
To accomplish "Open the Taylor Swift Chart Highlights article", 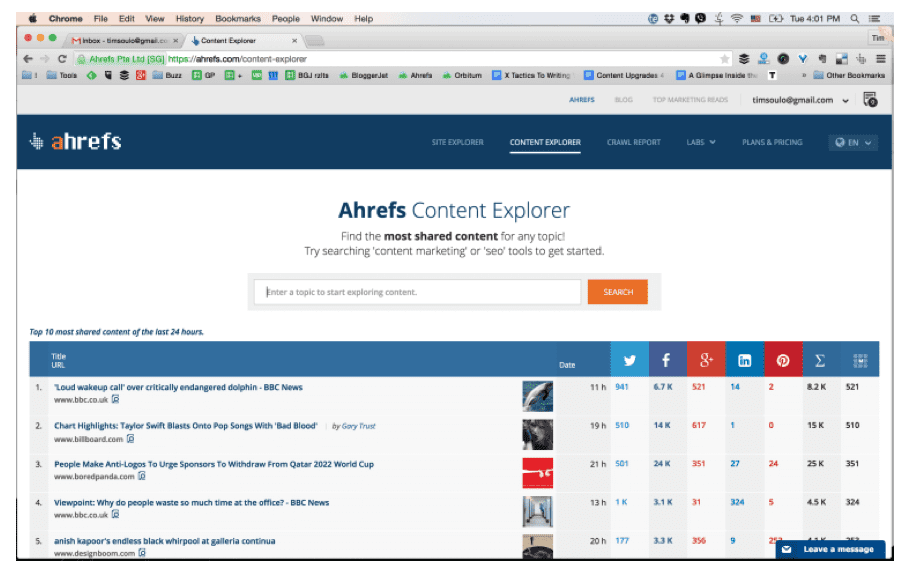I will (185, 426).
